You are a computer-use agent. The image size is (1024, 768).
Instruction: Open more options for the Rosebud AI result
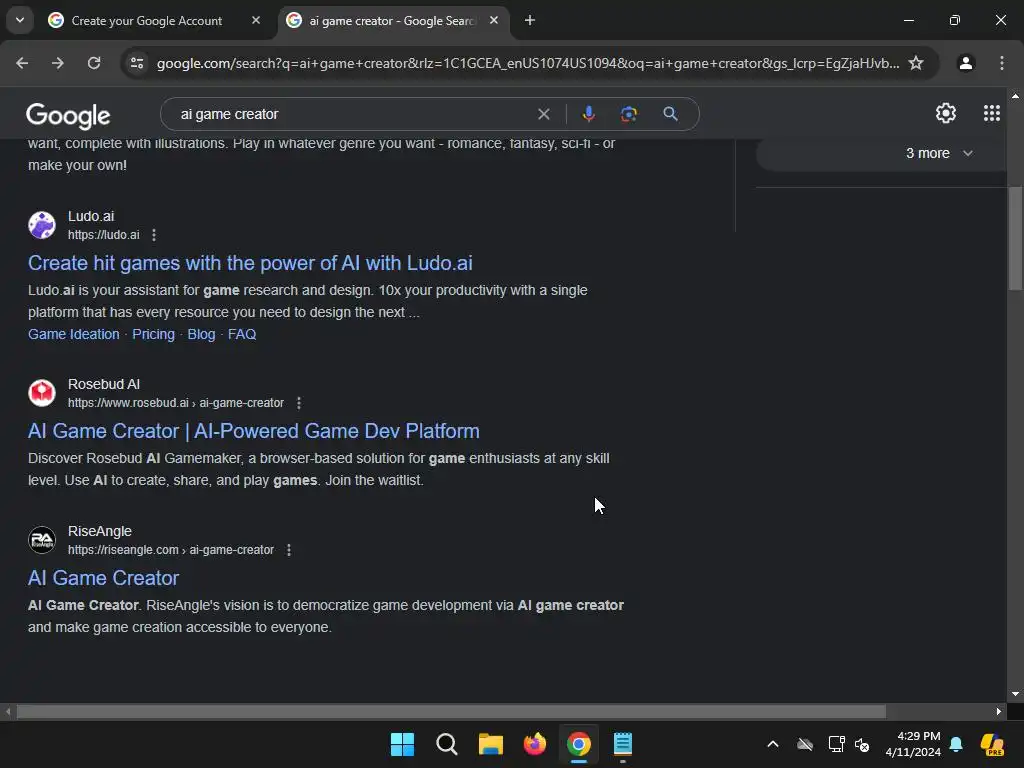pos(299,403)
